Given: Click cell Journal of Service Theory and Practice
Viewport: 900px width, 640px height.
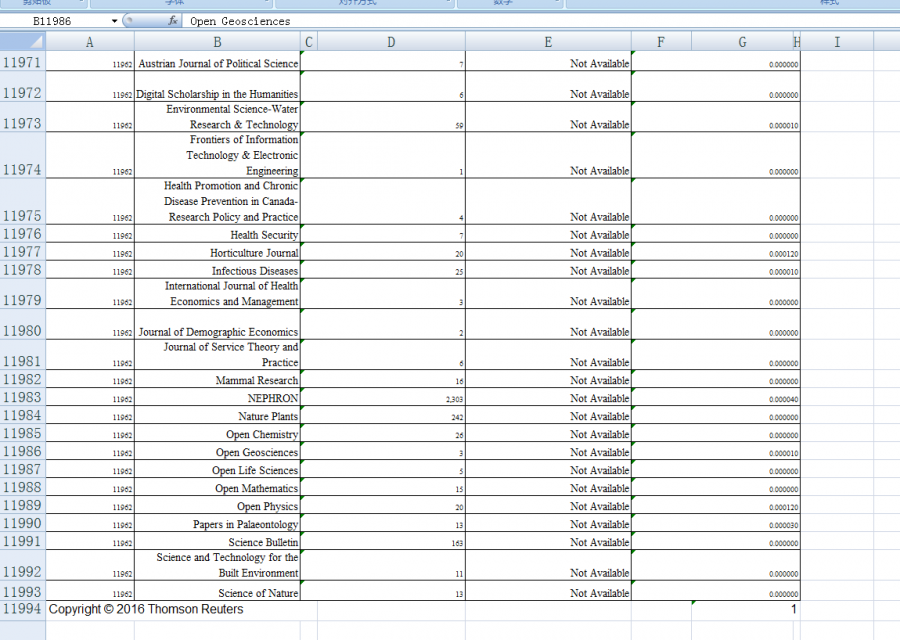Looking at the screenshot, I should pos(218,355).
